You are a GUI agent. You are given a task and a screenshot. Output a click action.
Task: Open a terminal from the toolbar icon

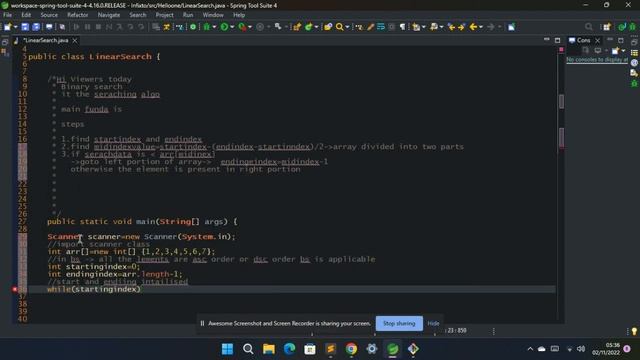[49, 27]
